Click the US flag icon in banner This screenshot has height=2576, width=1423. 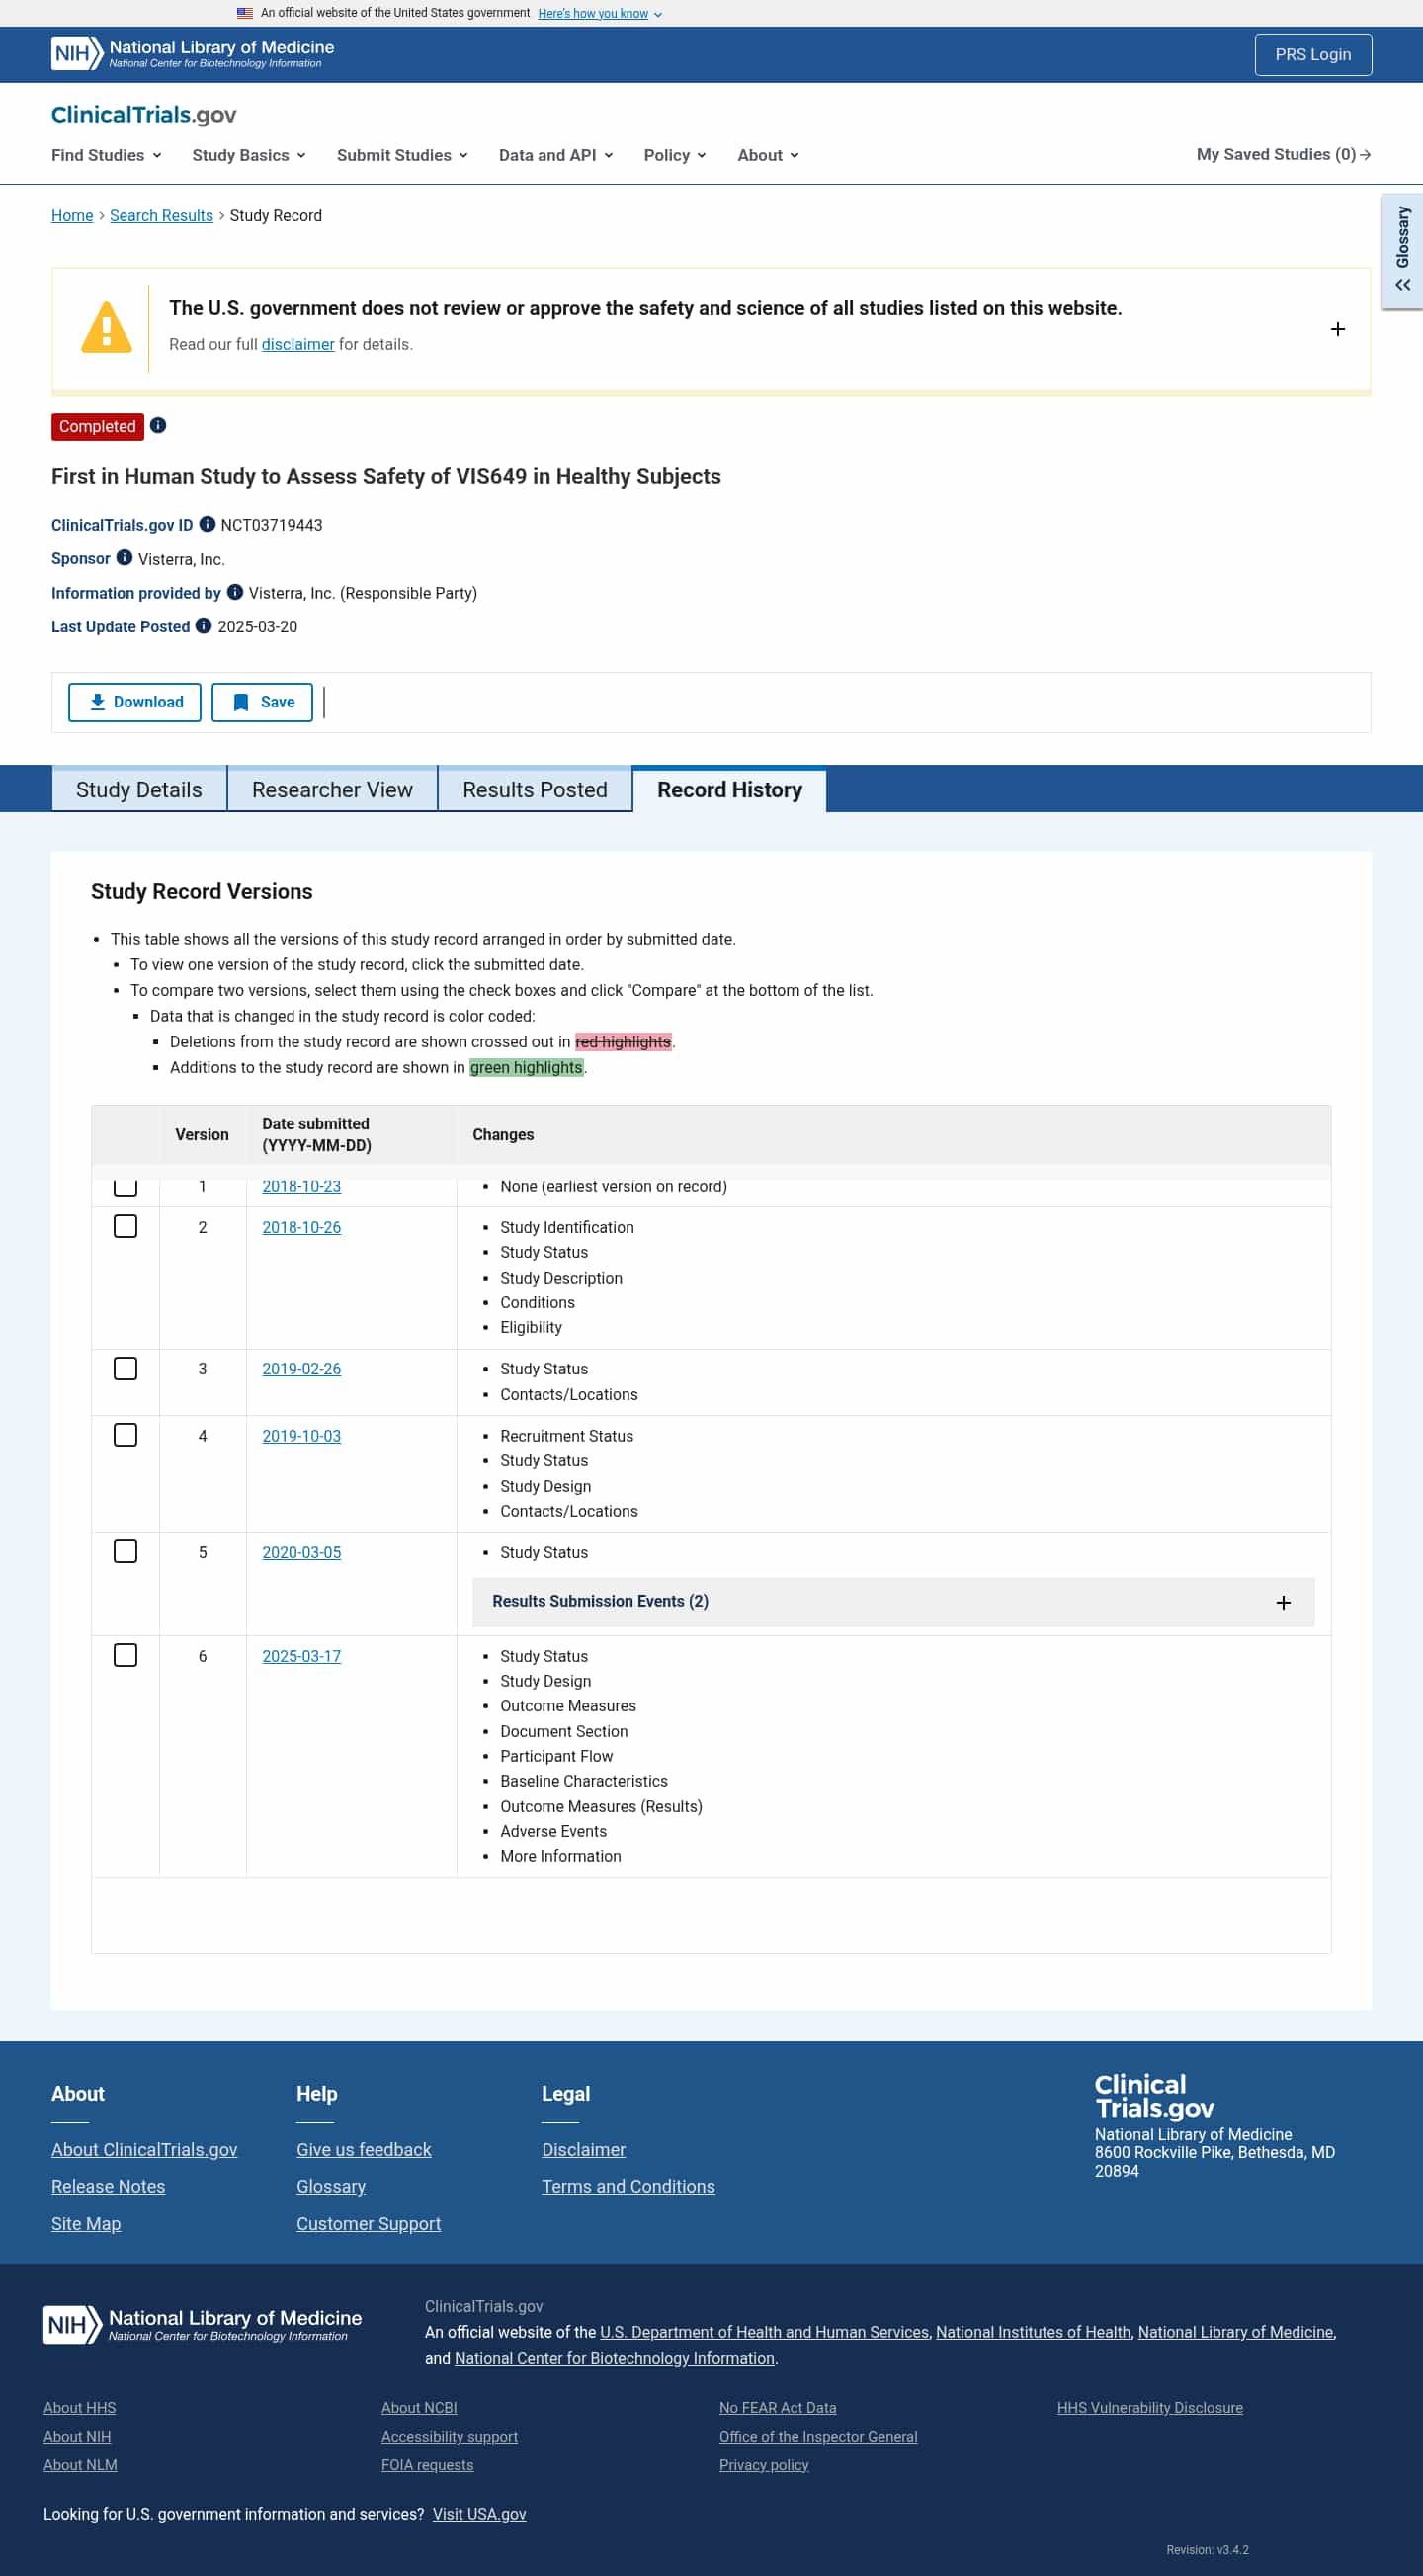tap(245, 13)
